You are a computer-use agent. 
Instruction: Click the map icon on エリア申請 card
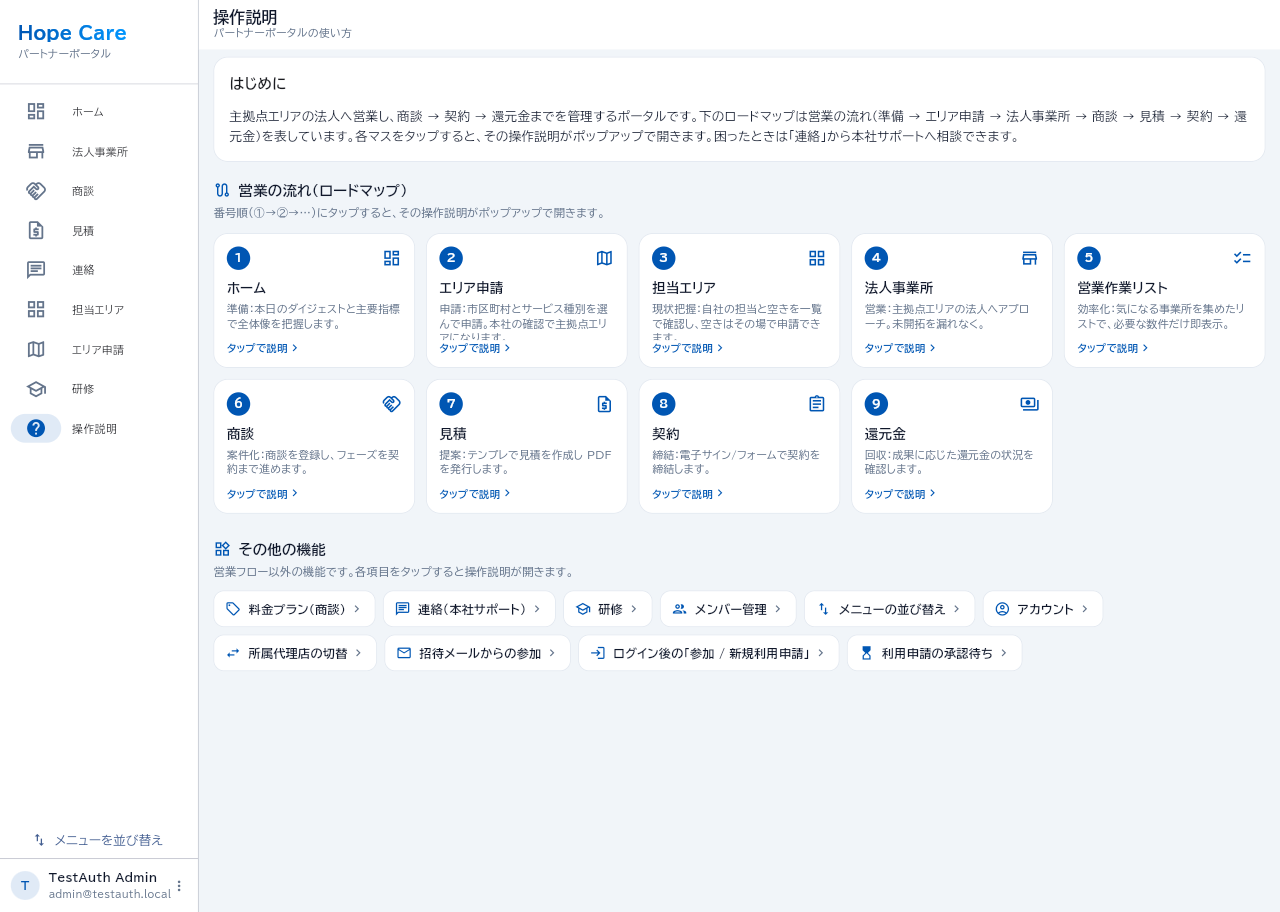(604, 258)
